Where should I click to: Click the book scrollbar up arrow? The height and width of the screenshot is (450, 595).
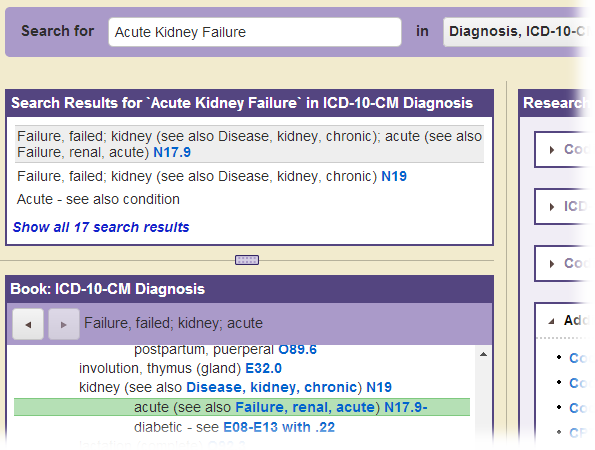point(483,354)
